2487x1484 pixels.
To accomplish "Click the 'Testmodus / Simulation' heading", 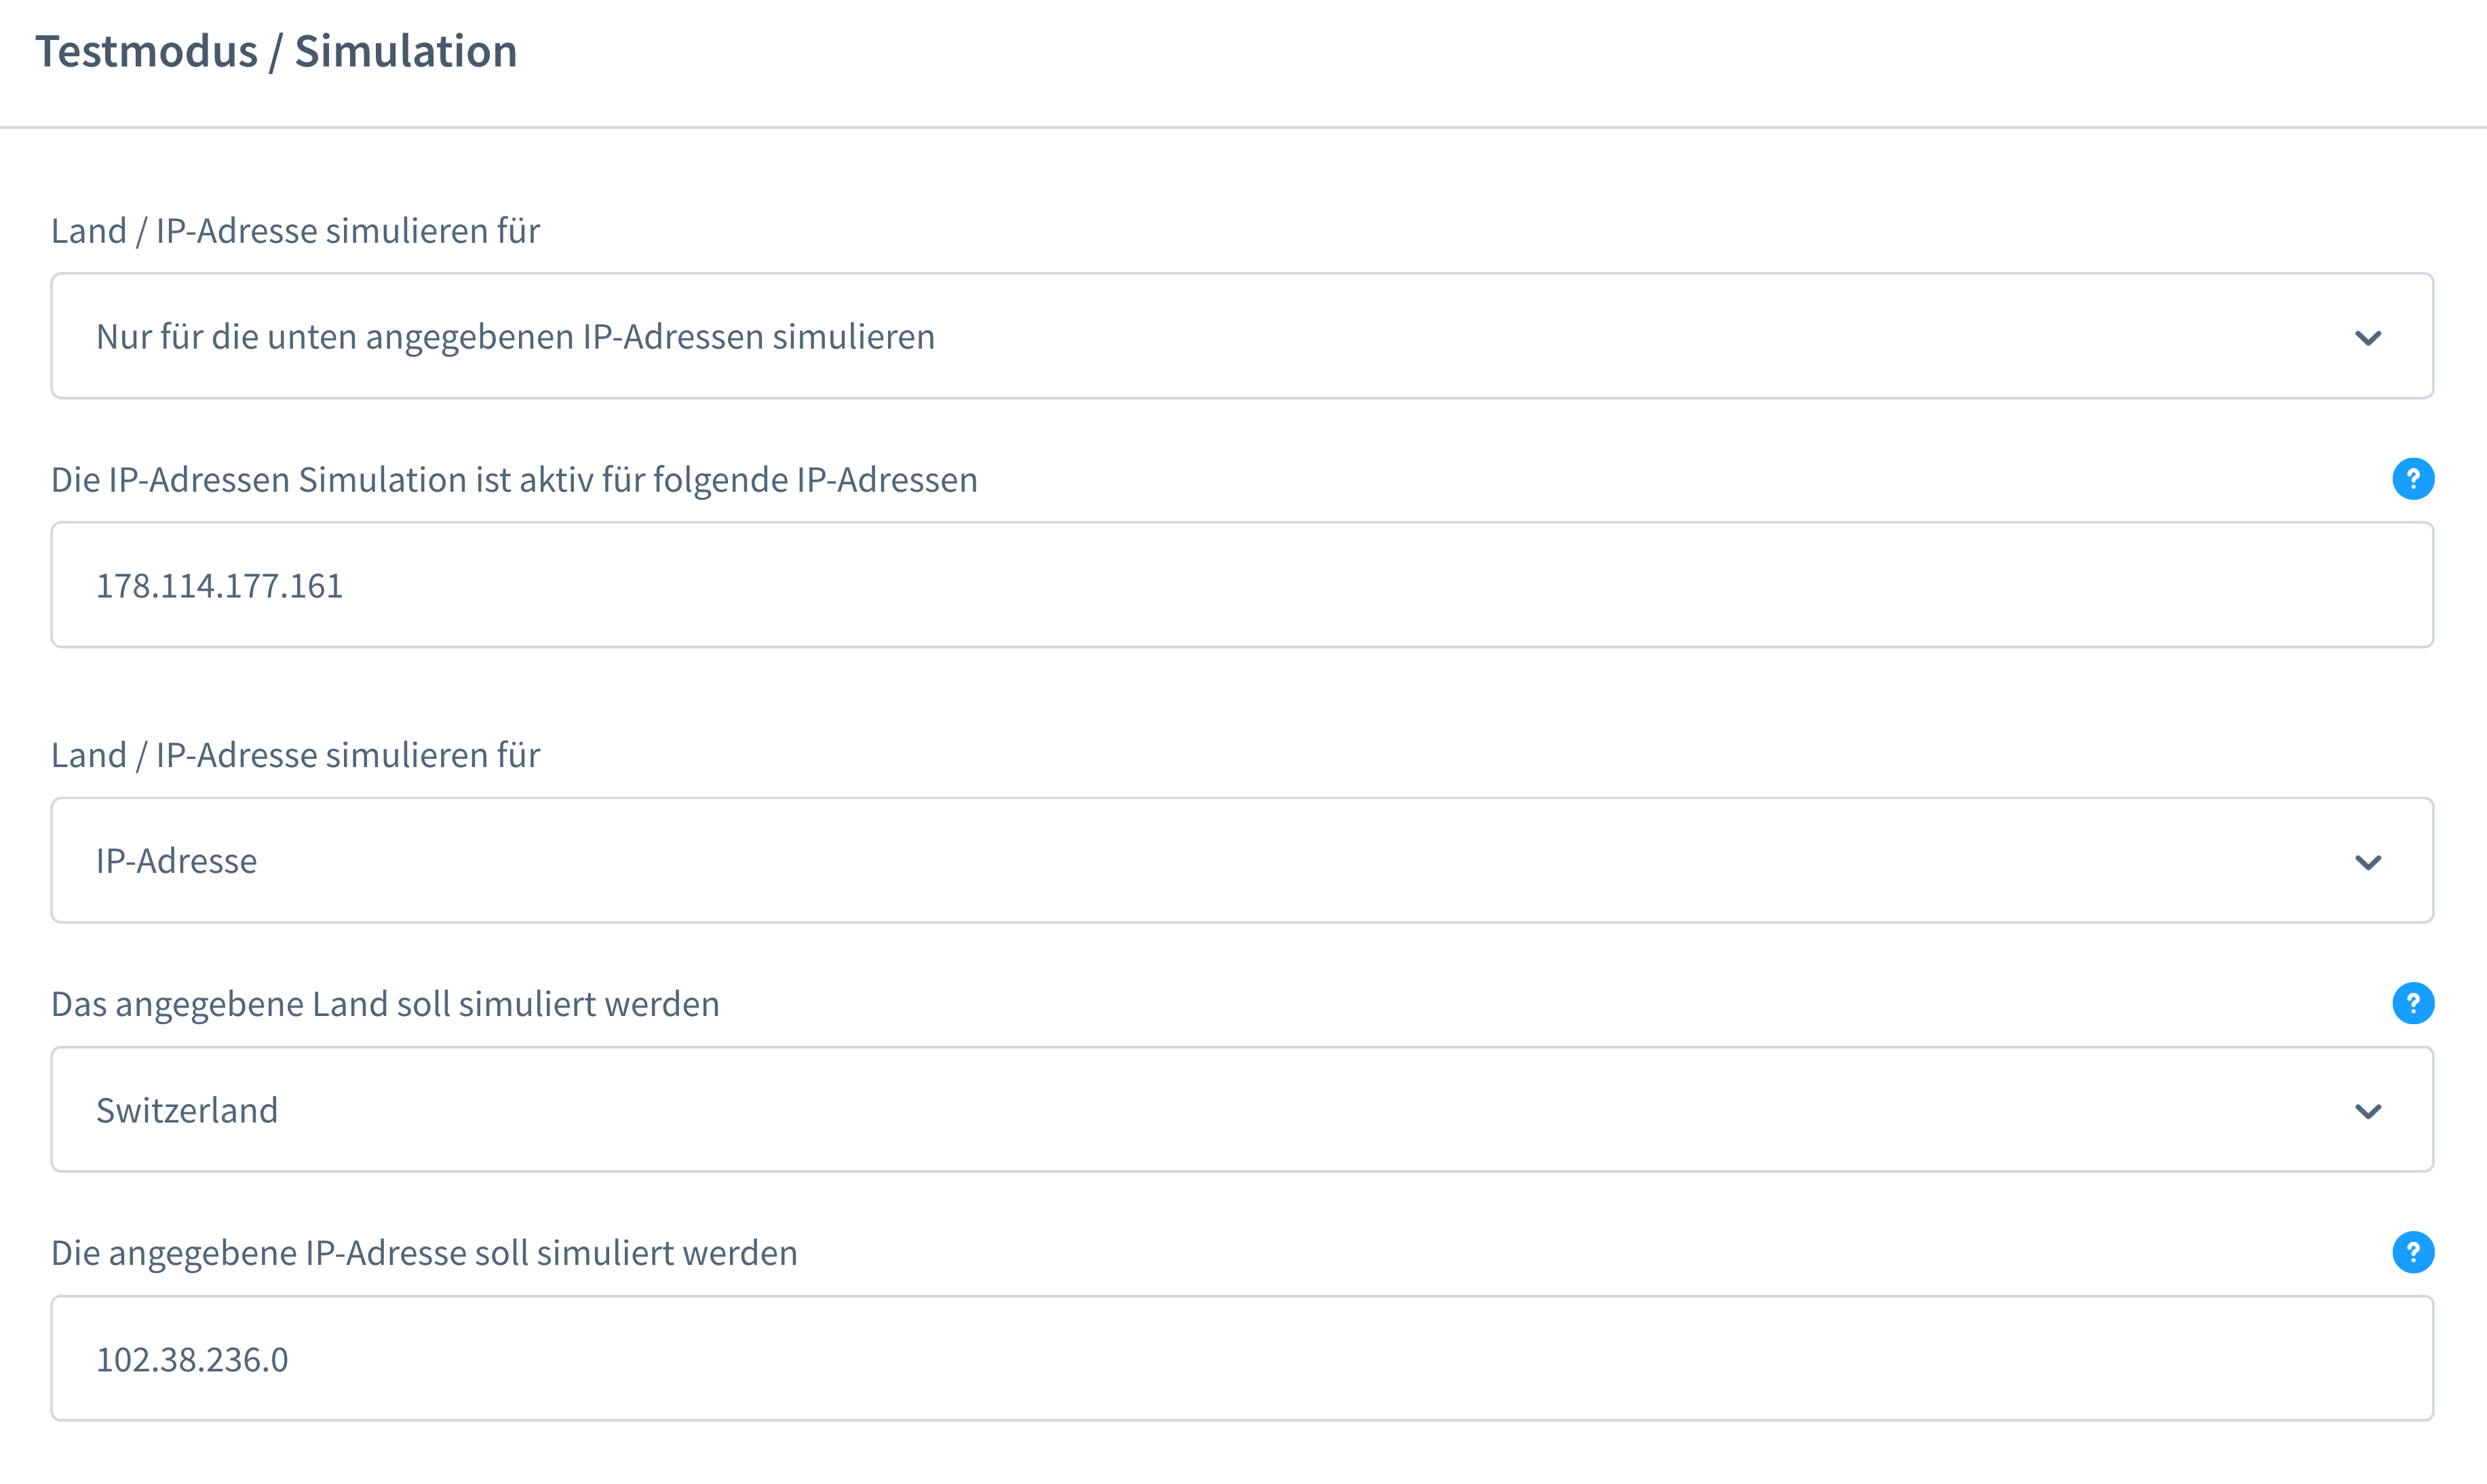I will (276, 52).
